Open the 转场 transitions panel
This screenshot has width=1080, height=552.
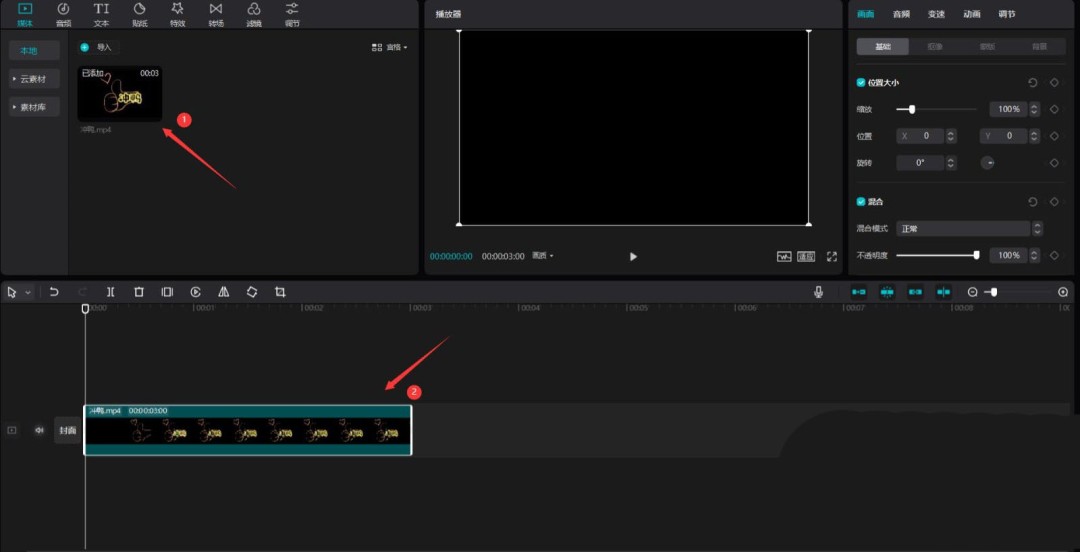coord(216,14)
